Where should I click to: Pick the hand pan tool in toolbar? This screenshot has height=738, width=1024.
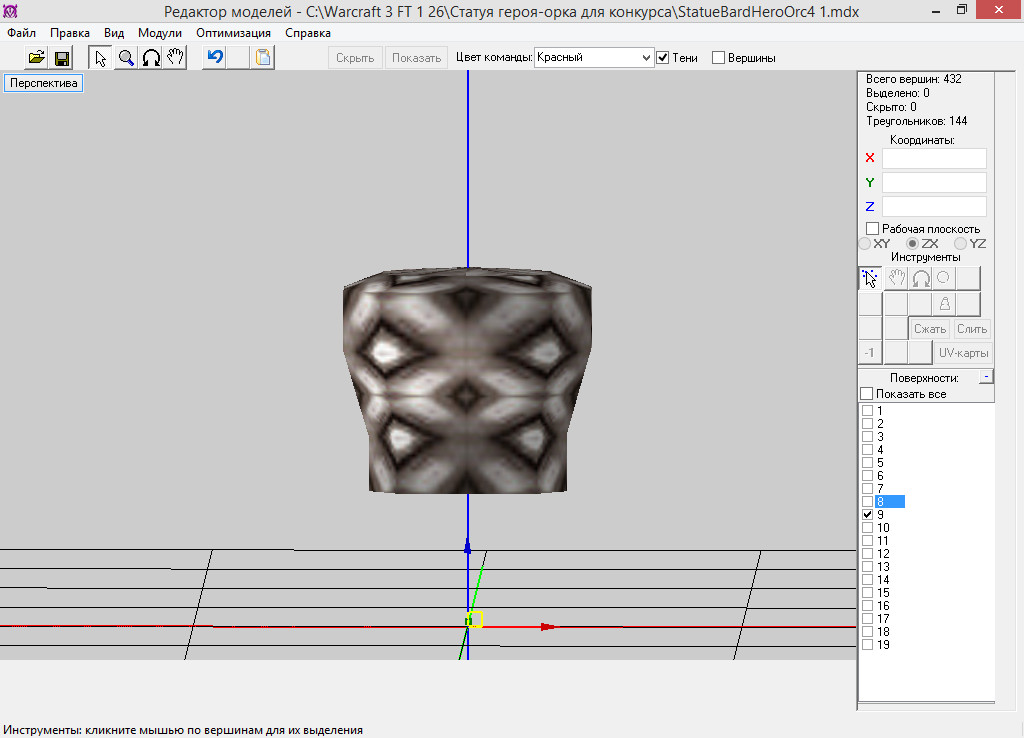tap(175, 58)
